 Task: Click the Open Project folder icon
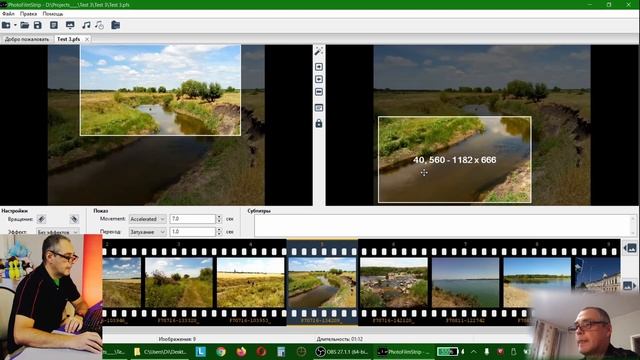(24, 25)
